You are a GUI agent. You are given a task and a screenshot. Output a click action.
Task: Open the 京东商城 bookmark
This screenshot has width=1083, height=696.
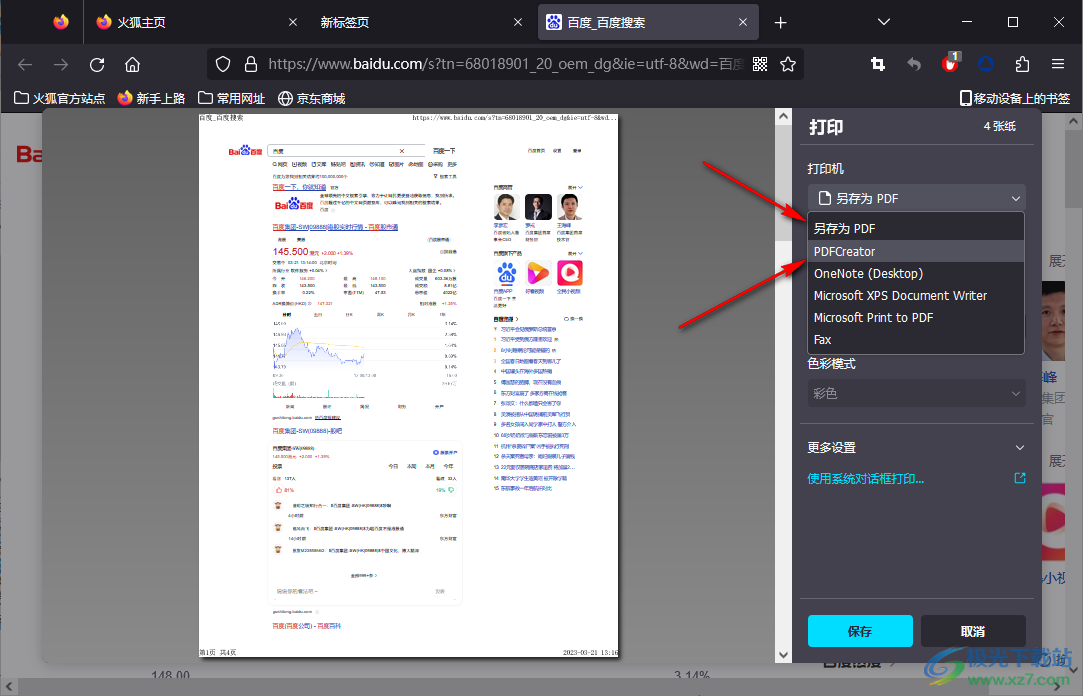pyautogui.click(x=312, y=98)
